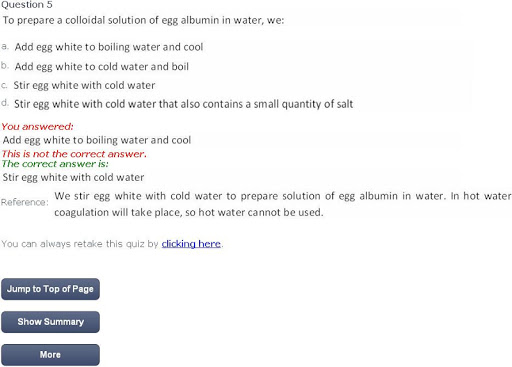Image resolution: width=512 pixels, height=367 pixels.
Task: Click the reference explanation about coagulation
Action: coord(283,204)
